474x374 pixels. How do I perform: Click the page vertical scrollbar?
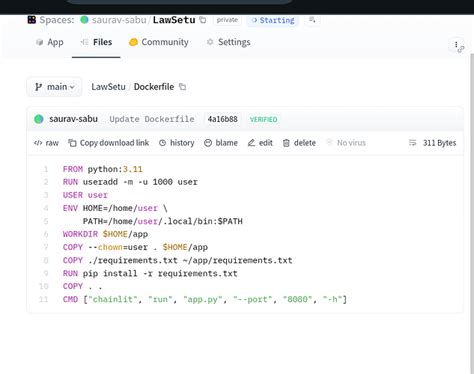point(472,213)
